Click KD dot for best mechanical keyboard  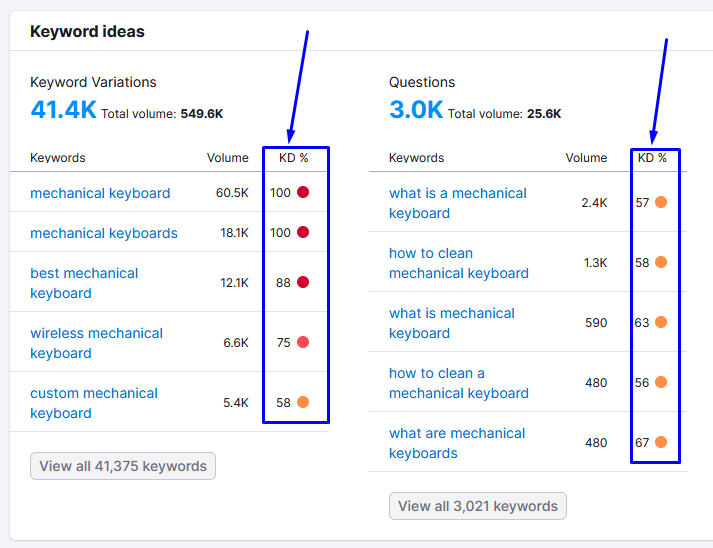(x=303, y=282)
